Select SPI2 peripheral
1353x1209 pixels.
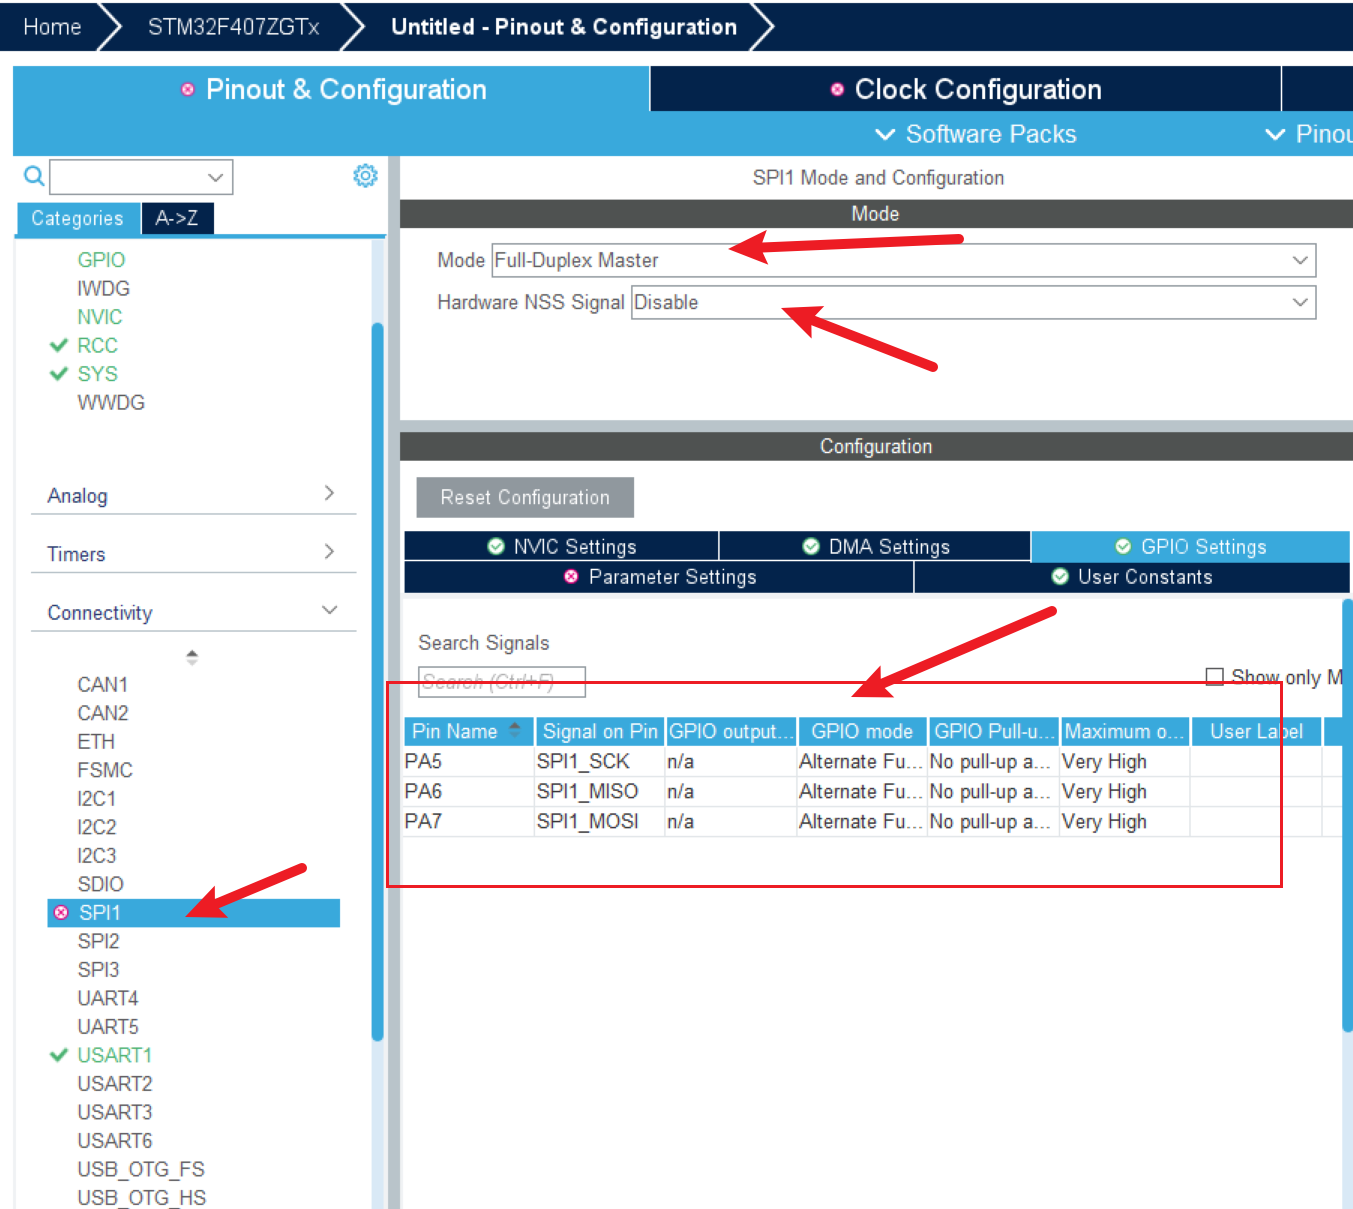(x=98, y=941)
